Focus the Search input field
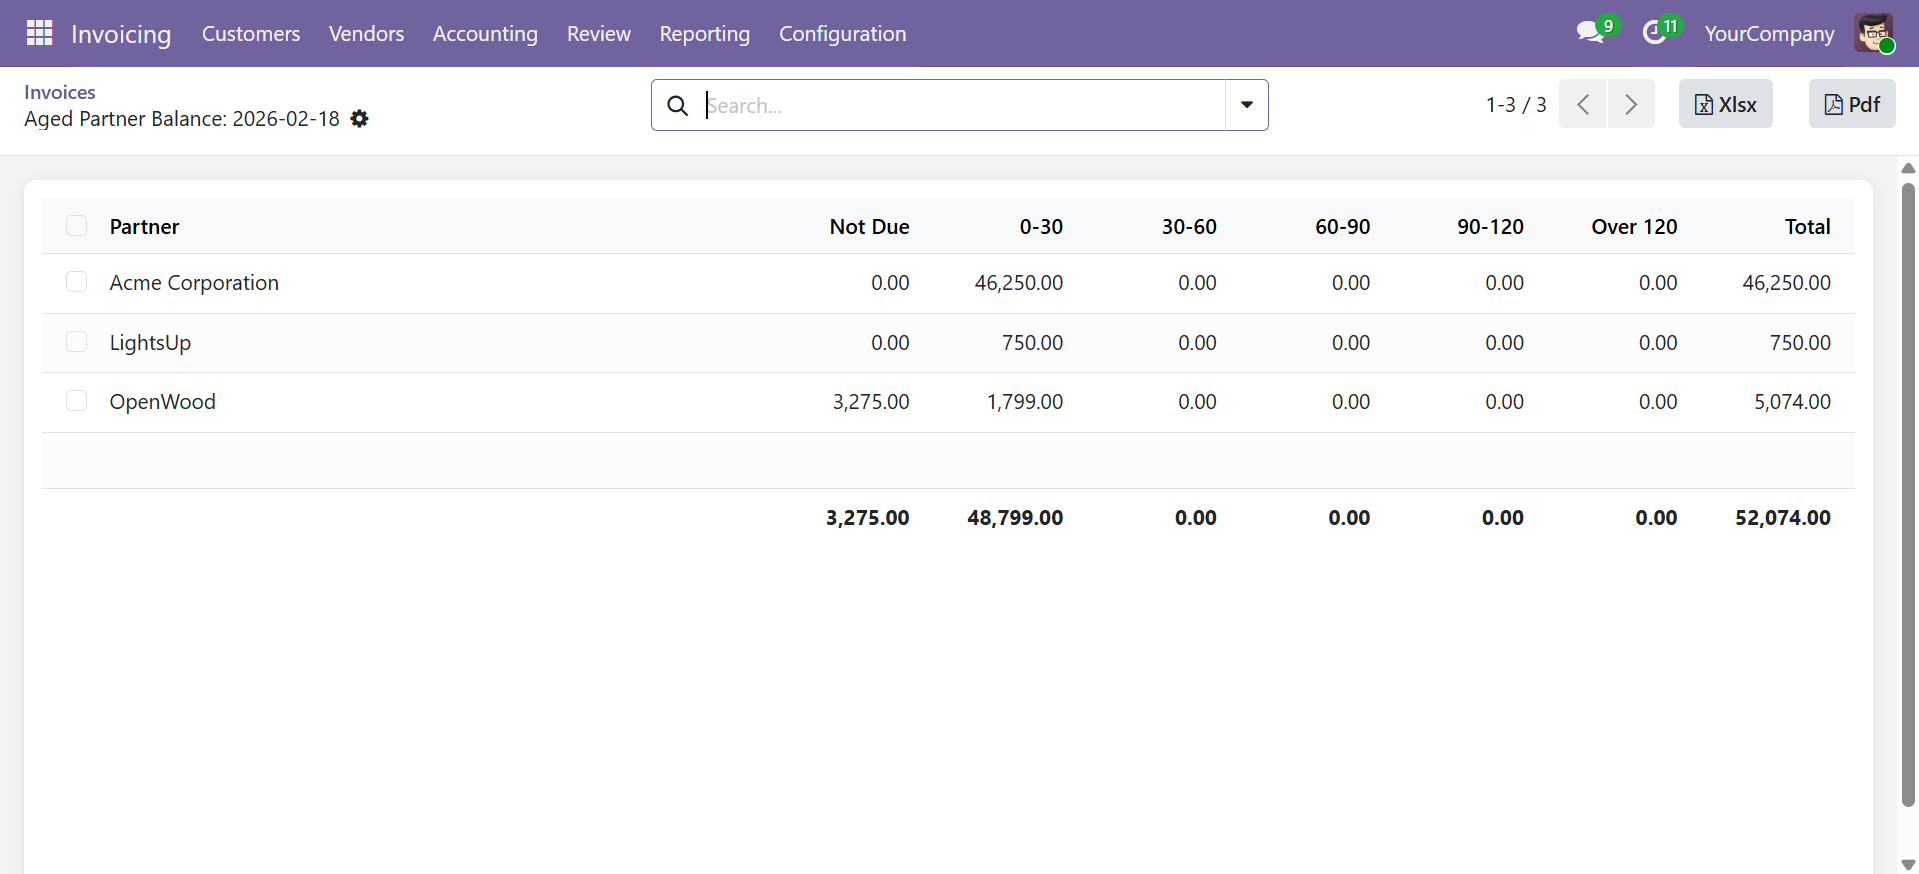This screenshot has height=874, width=1919. click(x=960, y=105)
